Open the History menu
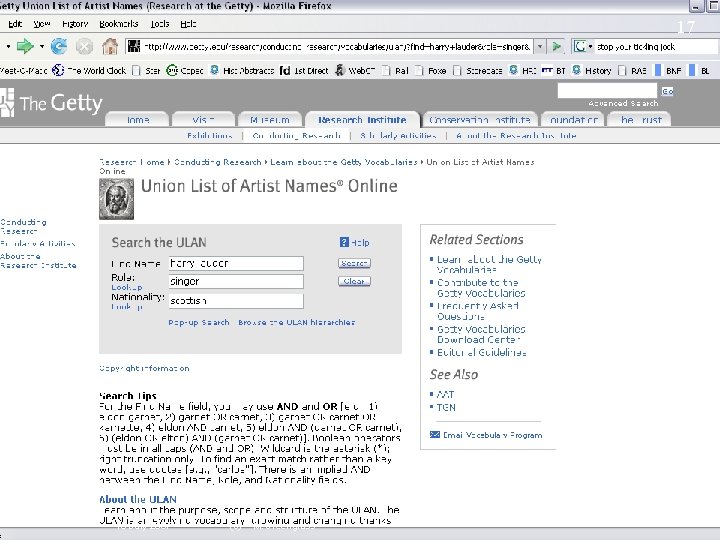This screenshot has width=720, height=540. (x=75, y=24)
